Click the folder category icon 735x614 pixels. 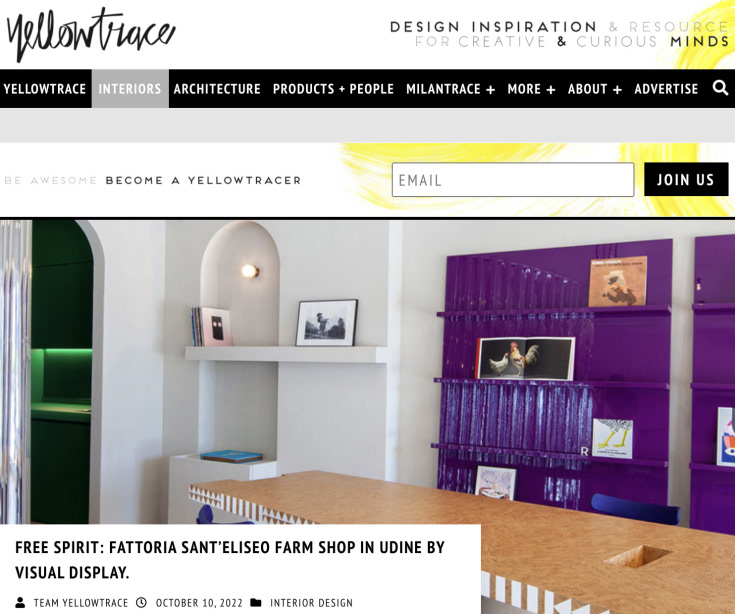pos(256,602)
